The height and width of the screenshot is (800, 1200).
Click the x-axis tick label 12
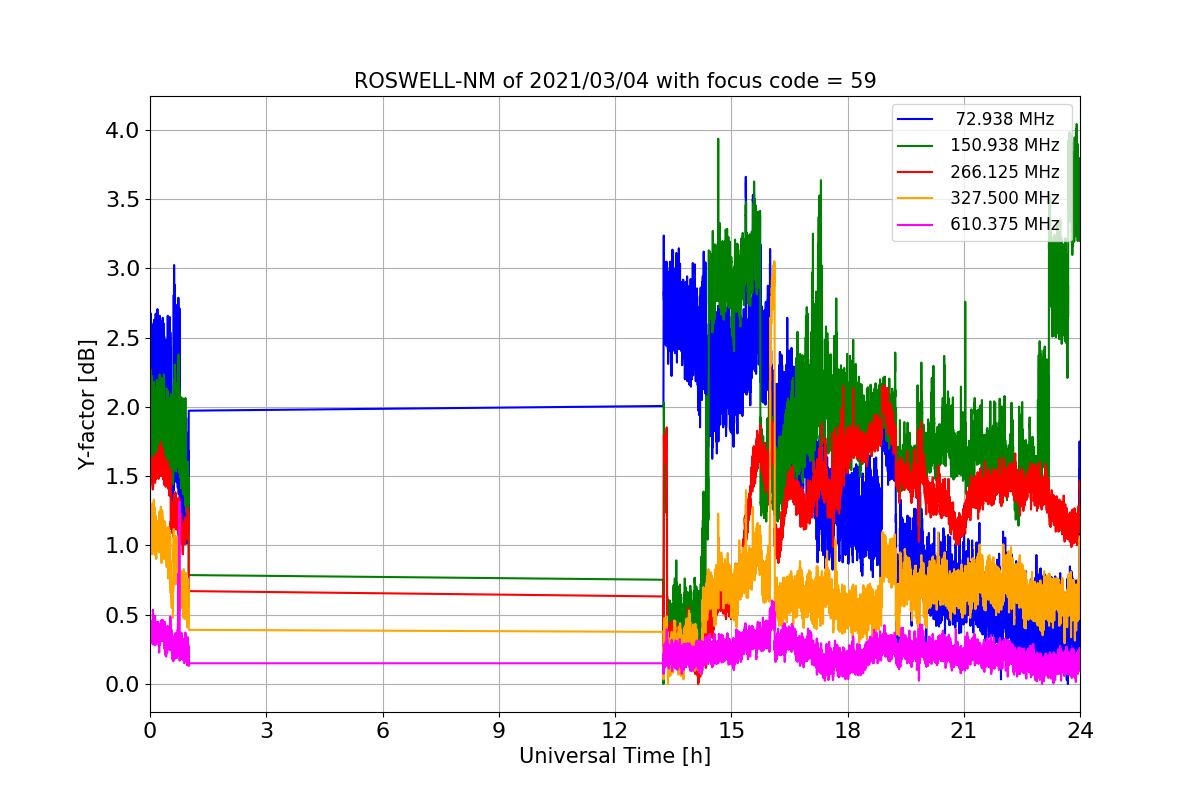tap(615, 730)
